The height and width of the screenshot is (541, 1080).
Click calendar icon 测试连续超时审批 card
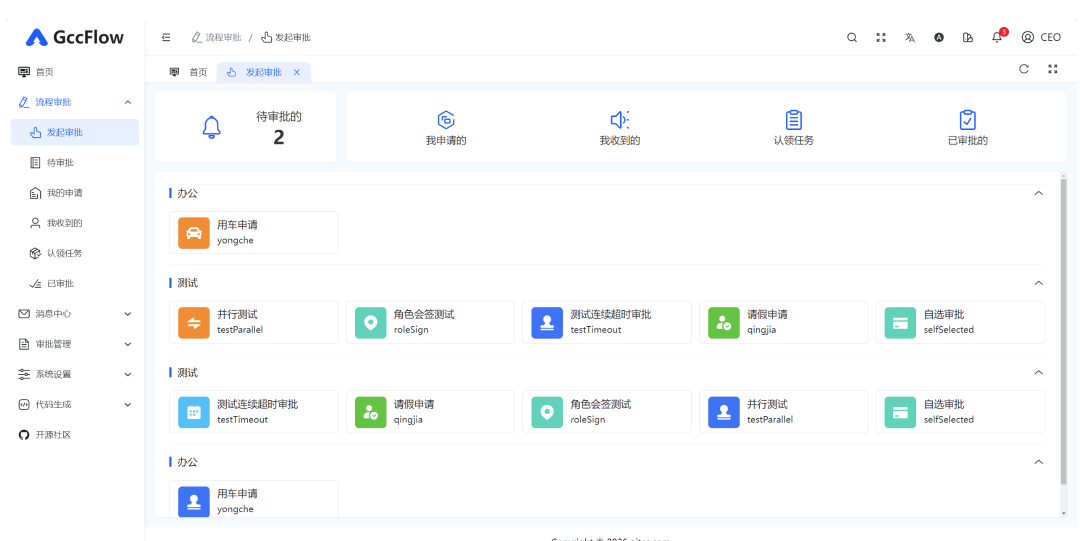tap(194, 412)
